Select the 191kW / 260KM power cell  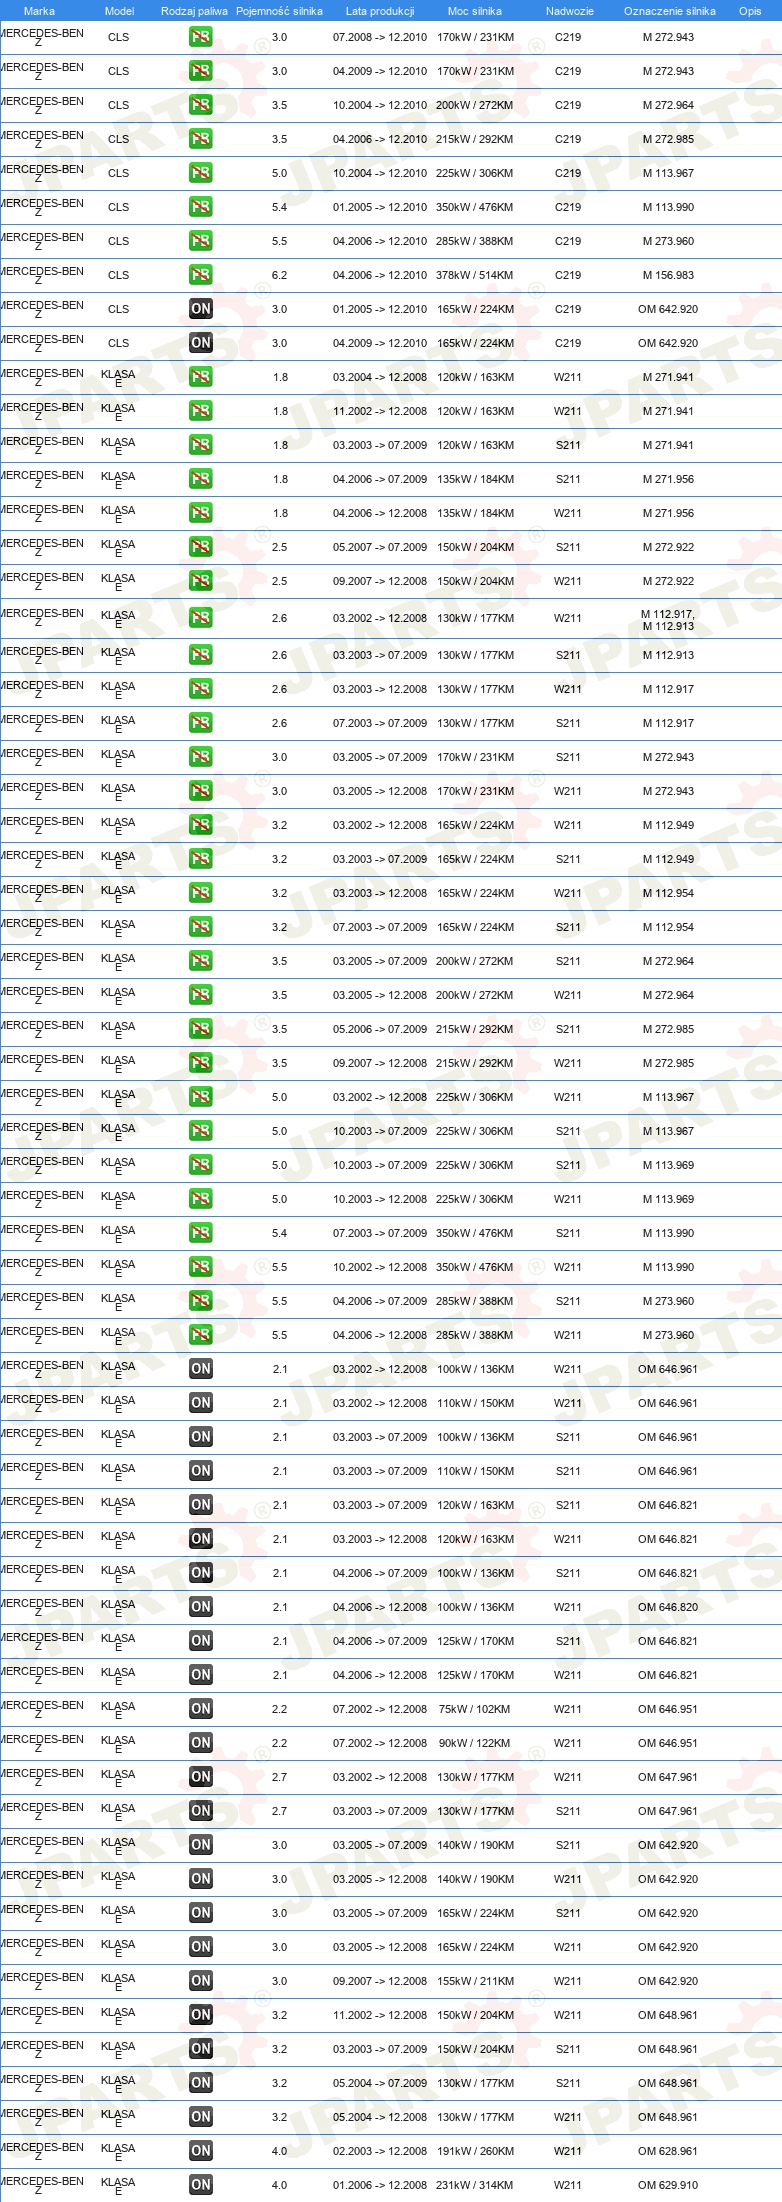pyautogui.click(x=475, y=2151)
